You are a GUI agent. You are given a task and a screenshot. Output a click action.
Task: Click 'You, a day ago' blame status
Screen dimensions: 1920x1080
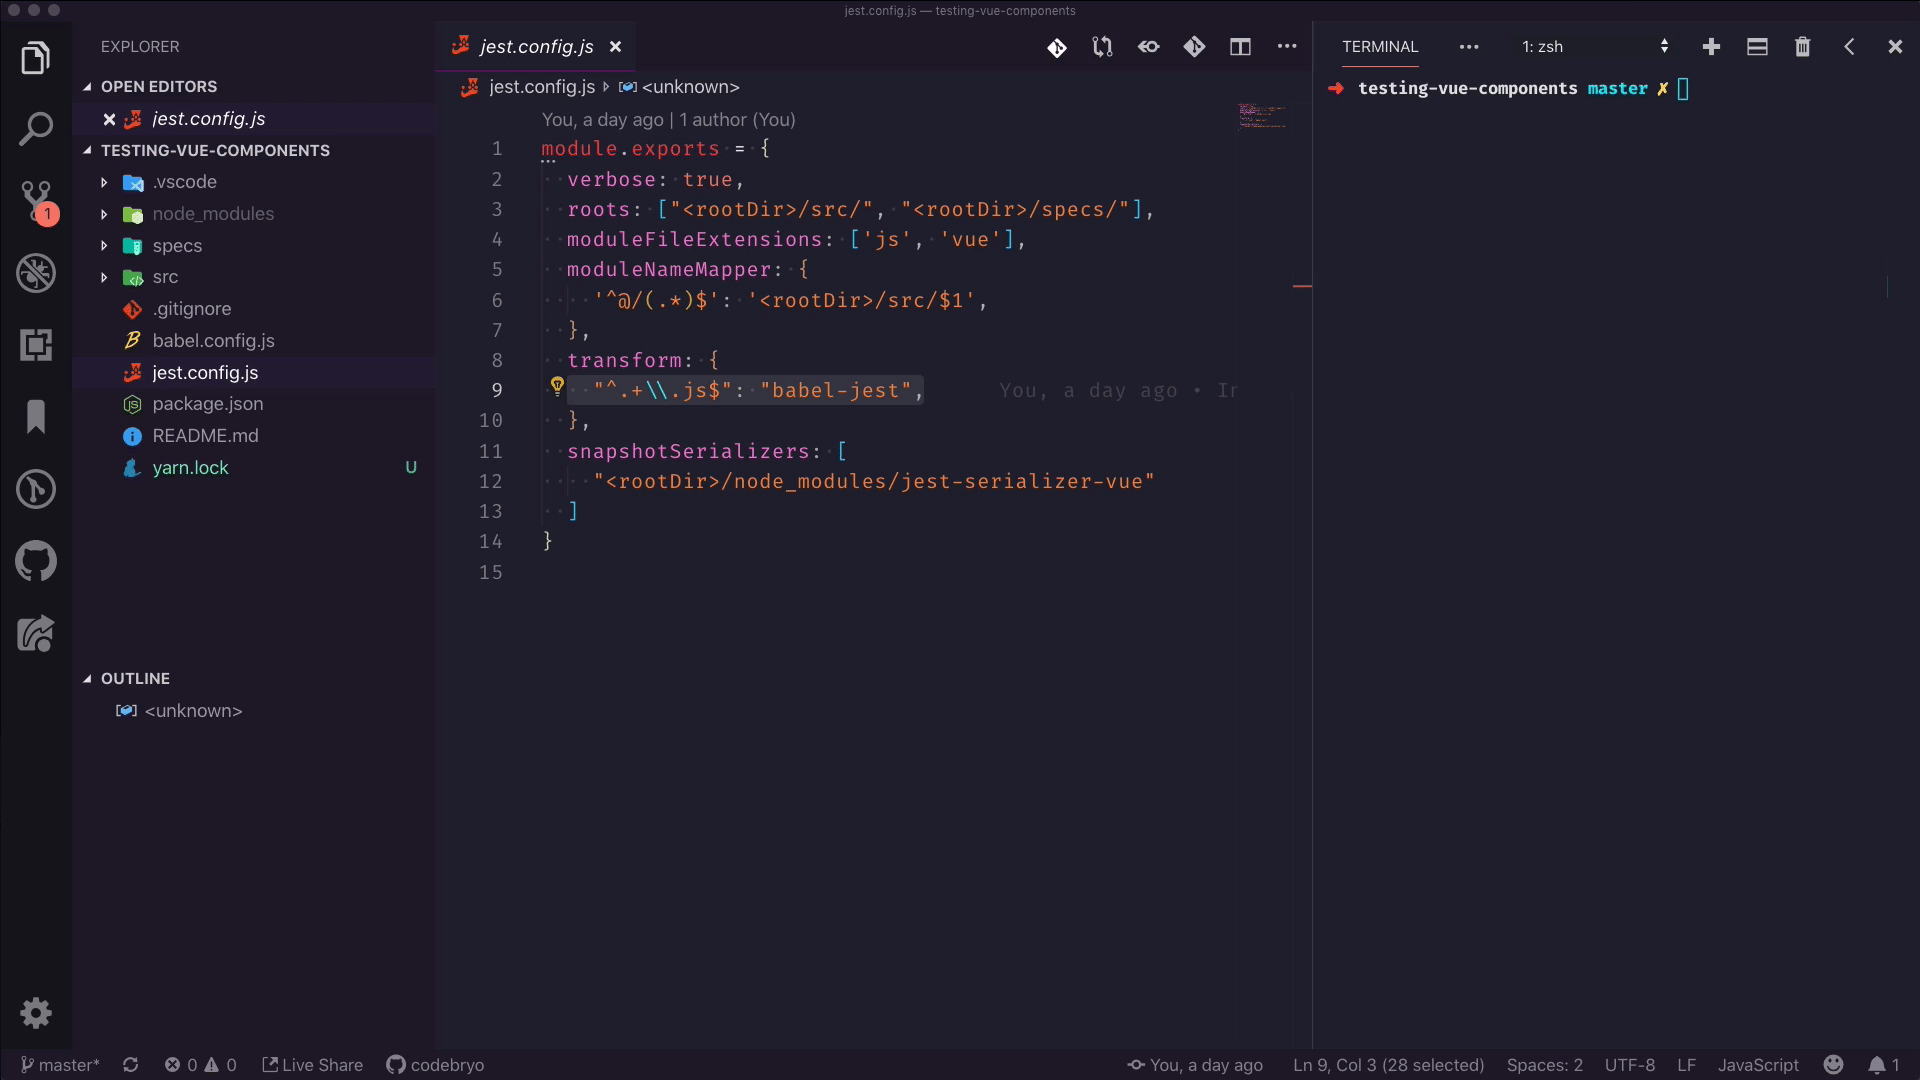(x=1195, y=1065)
